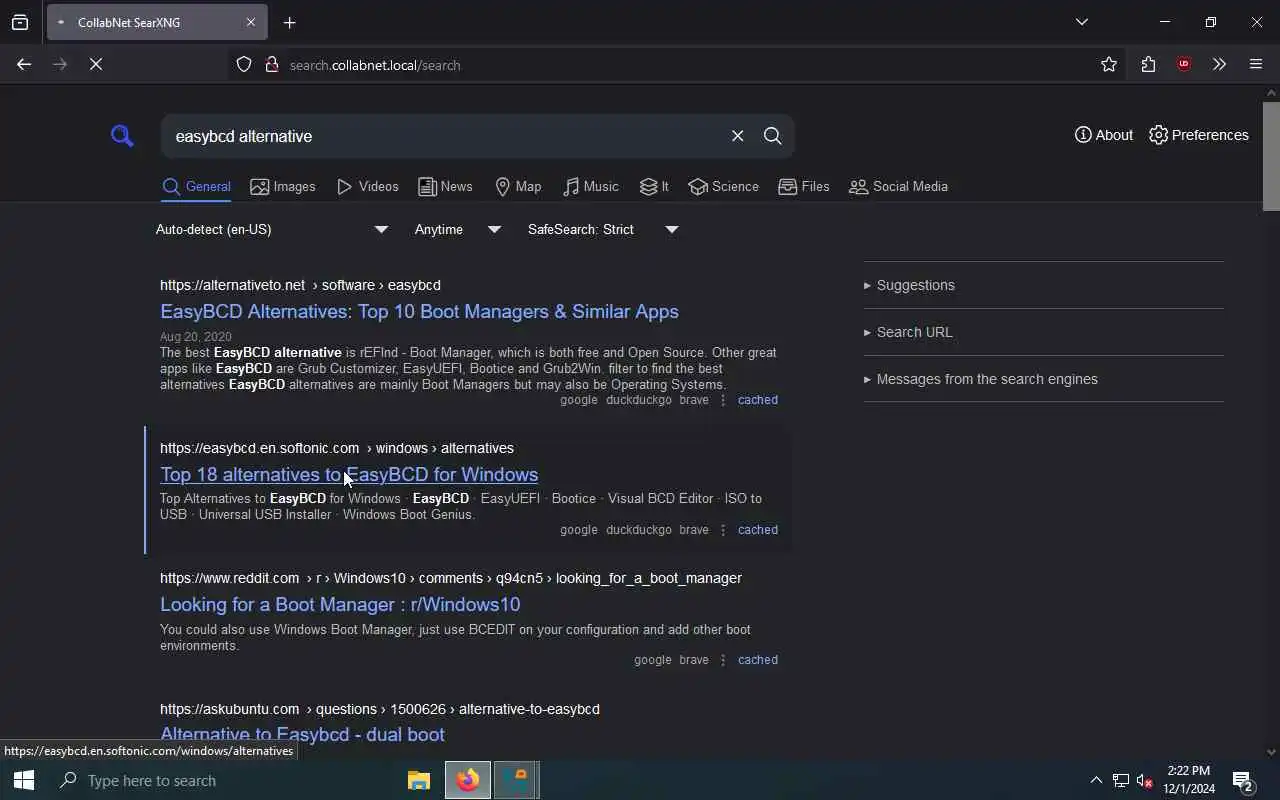
Task: Click the address bar URL
Action: (375, 65)
